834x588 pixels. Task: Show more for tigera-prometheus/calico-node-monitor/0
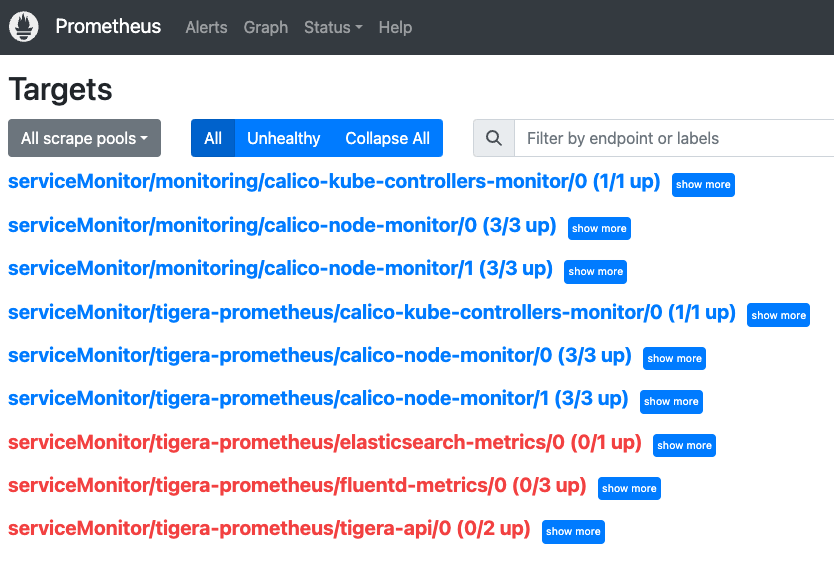[674, 359]
